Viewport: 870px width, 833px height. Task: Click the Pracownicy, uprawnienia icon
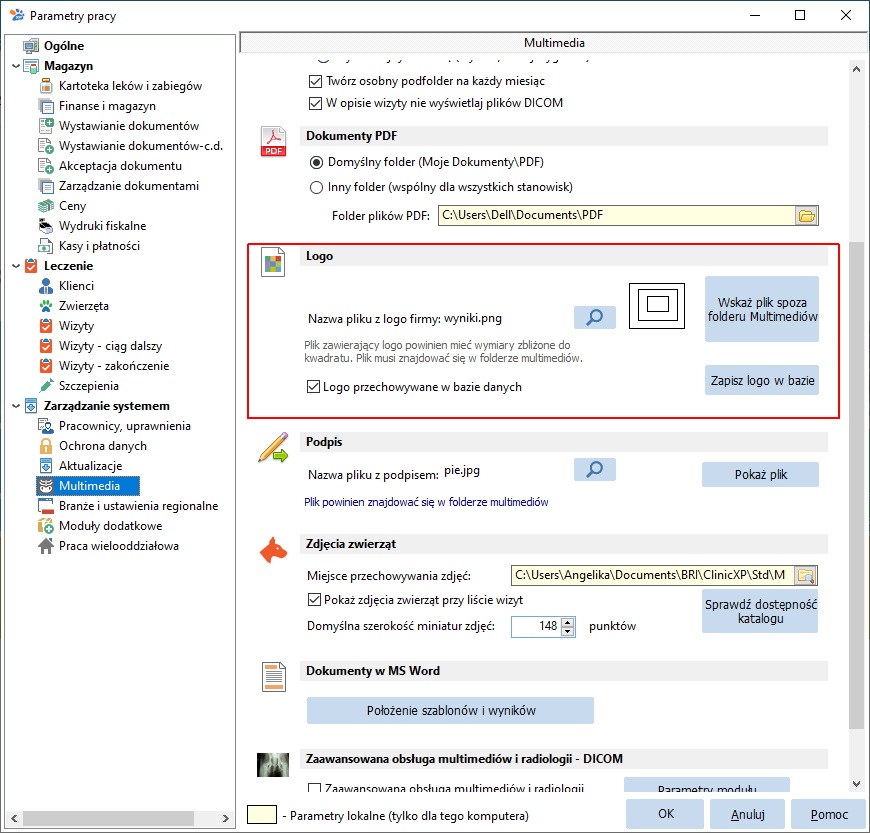tap(46, 426)
